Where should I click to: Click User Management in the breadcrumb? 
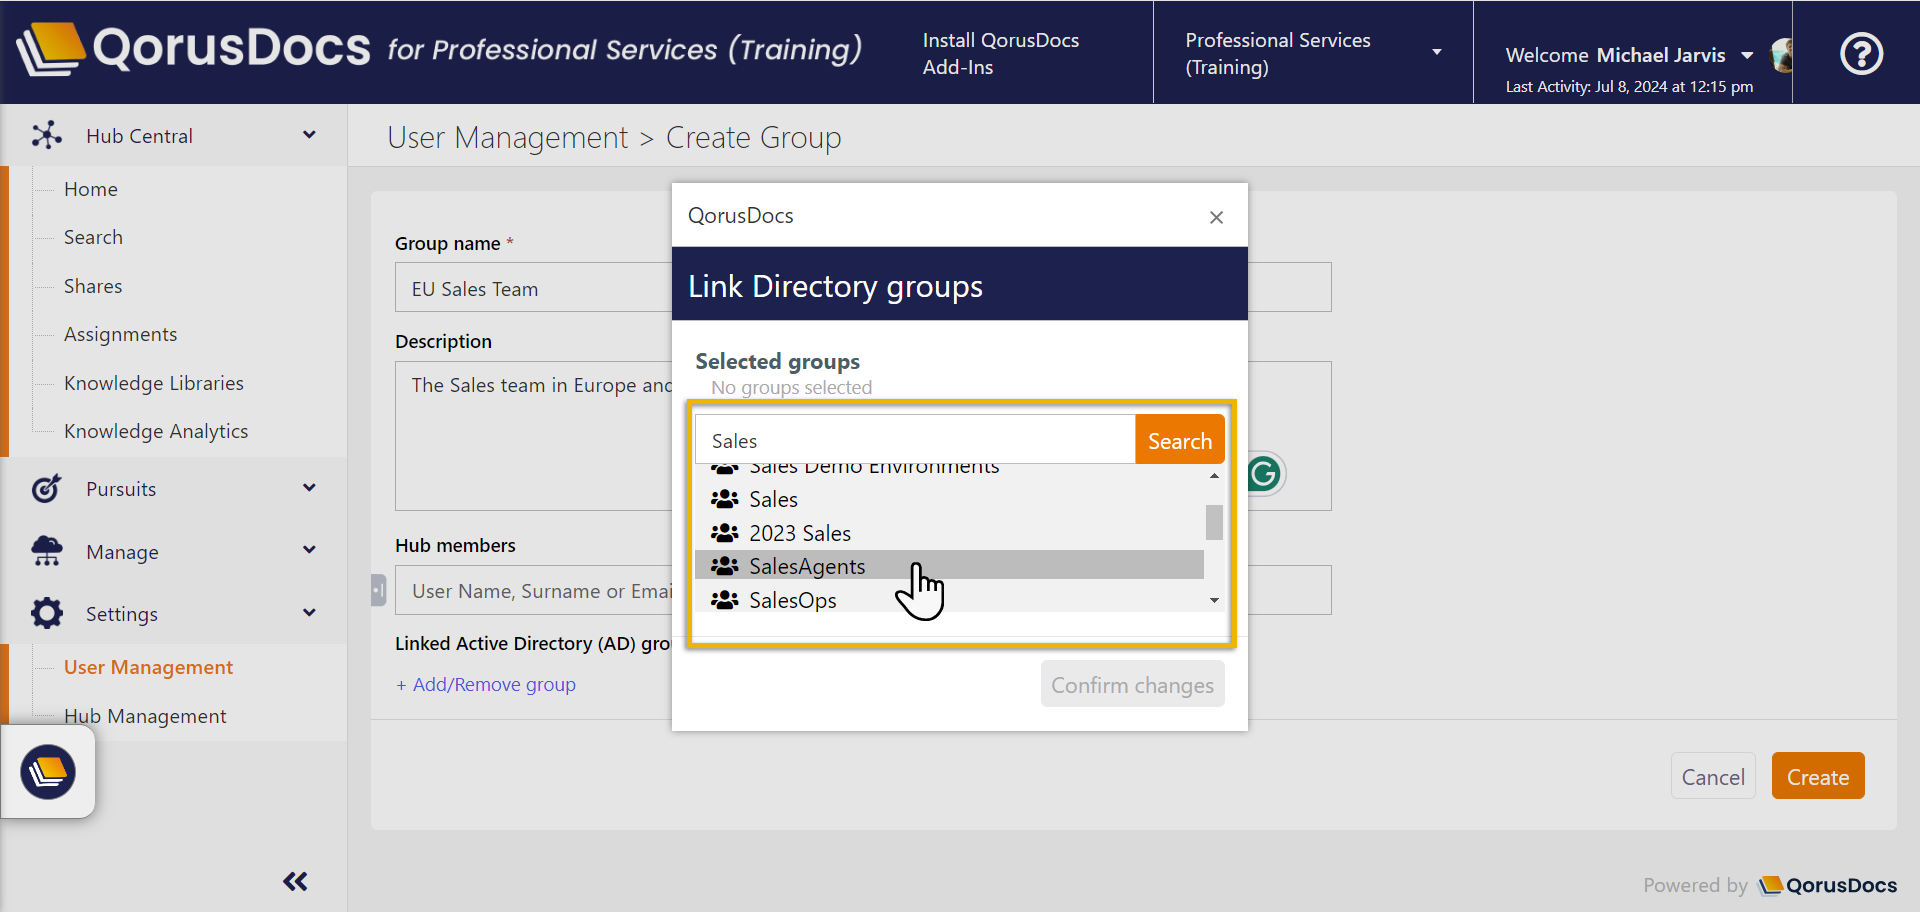pyautogui.click(x=507, y=137)
